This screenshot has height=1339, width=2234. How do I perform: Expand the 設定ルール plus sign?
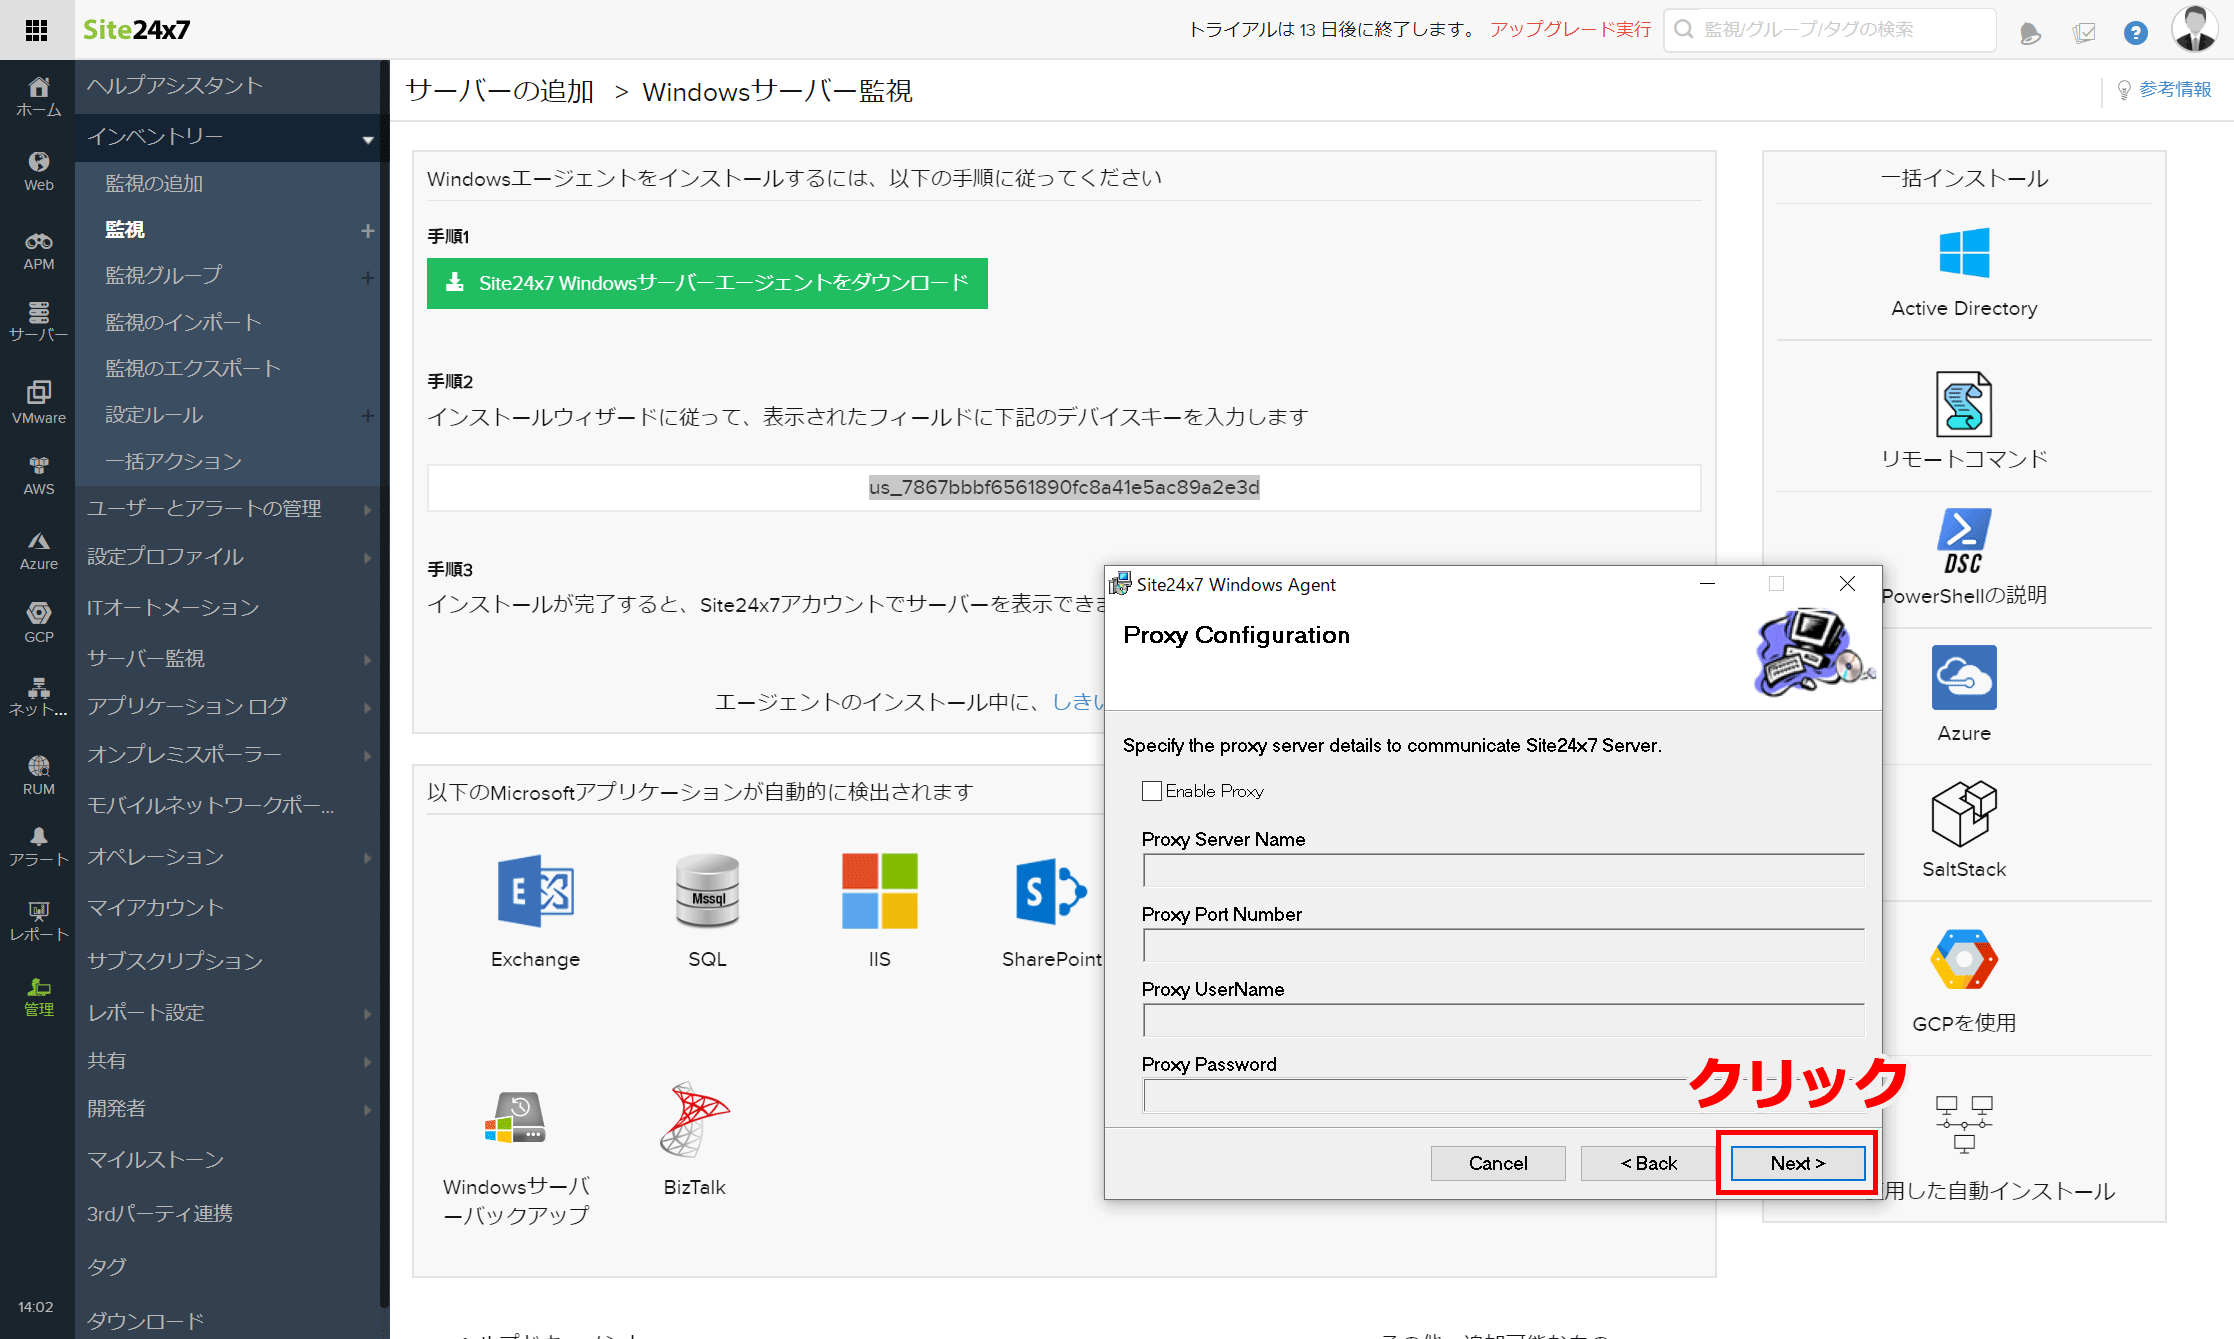click(368, 416)
